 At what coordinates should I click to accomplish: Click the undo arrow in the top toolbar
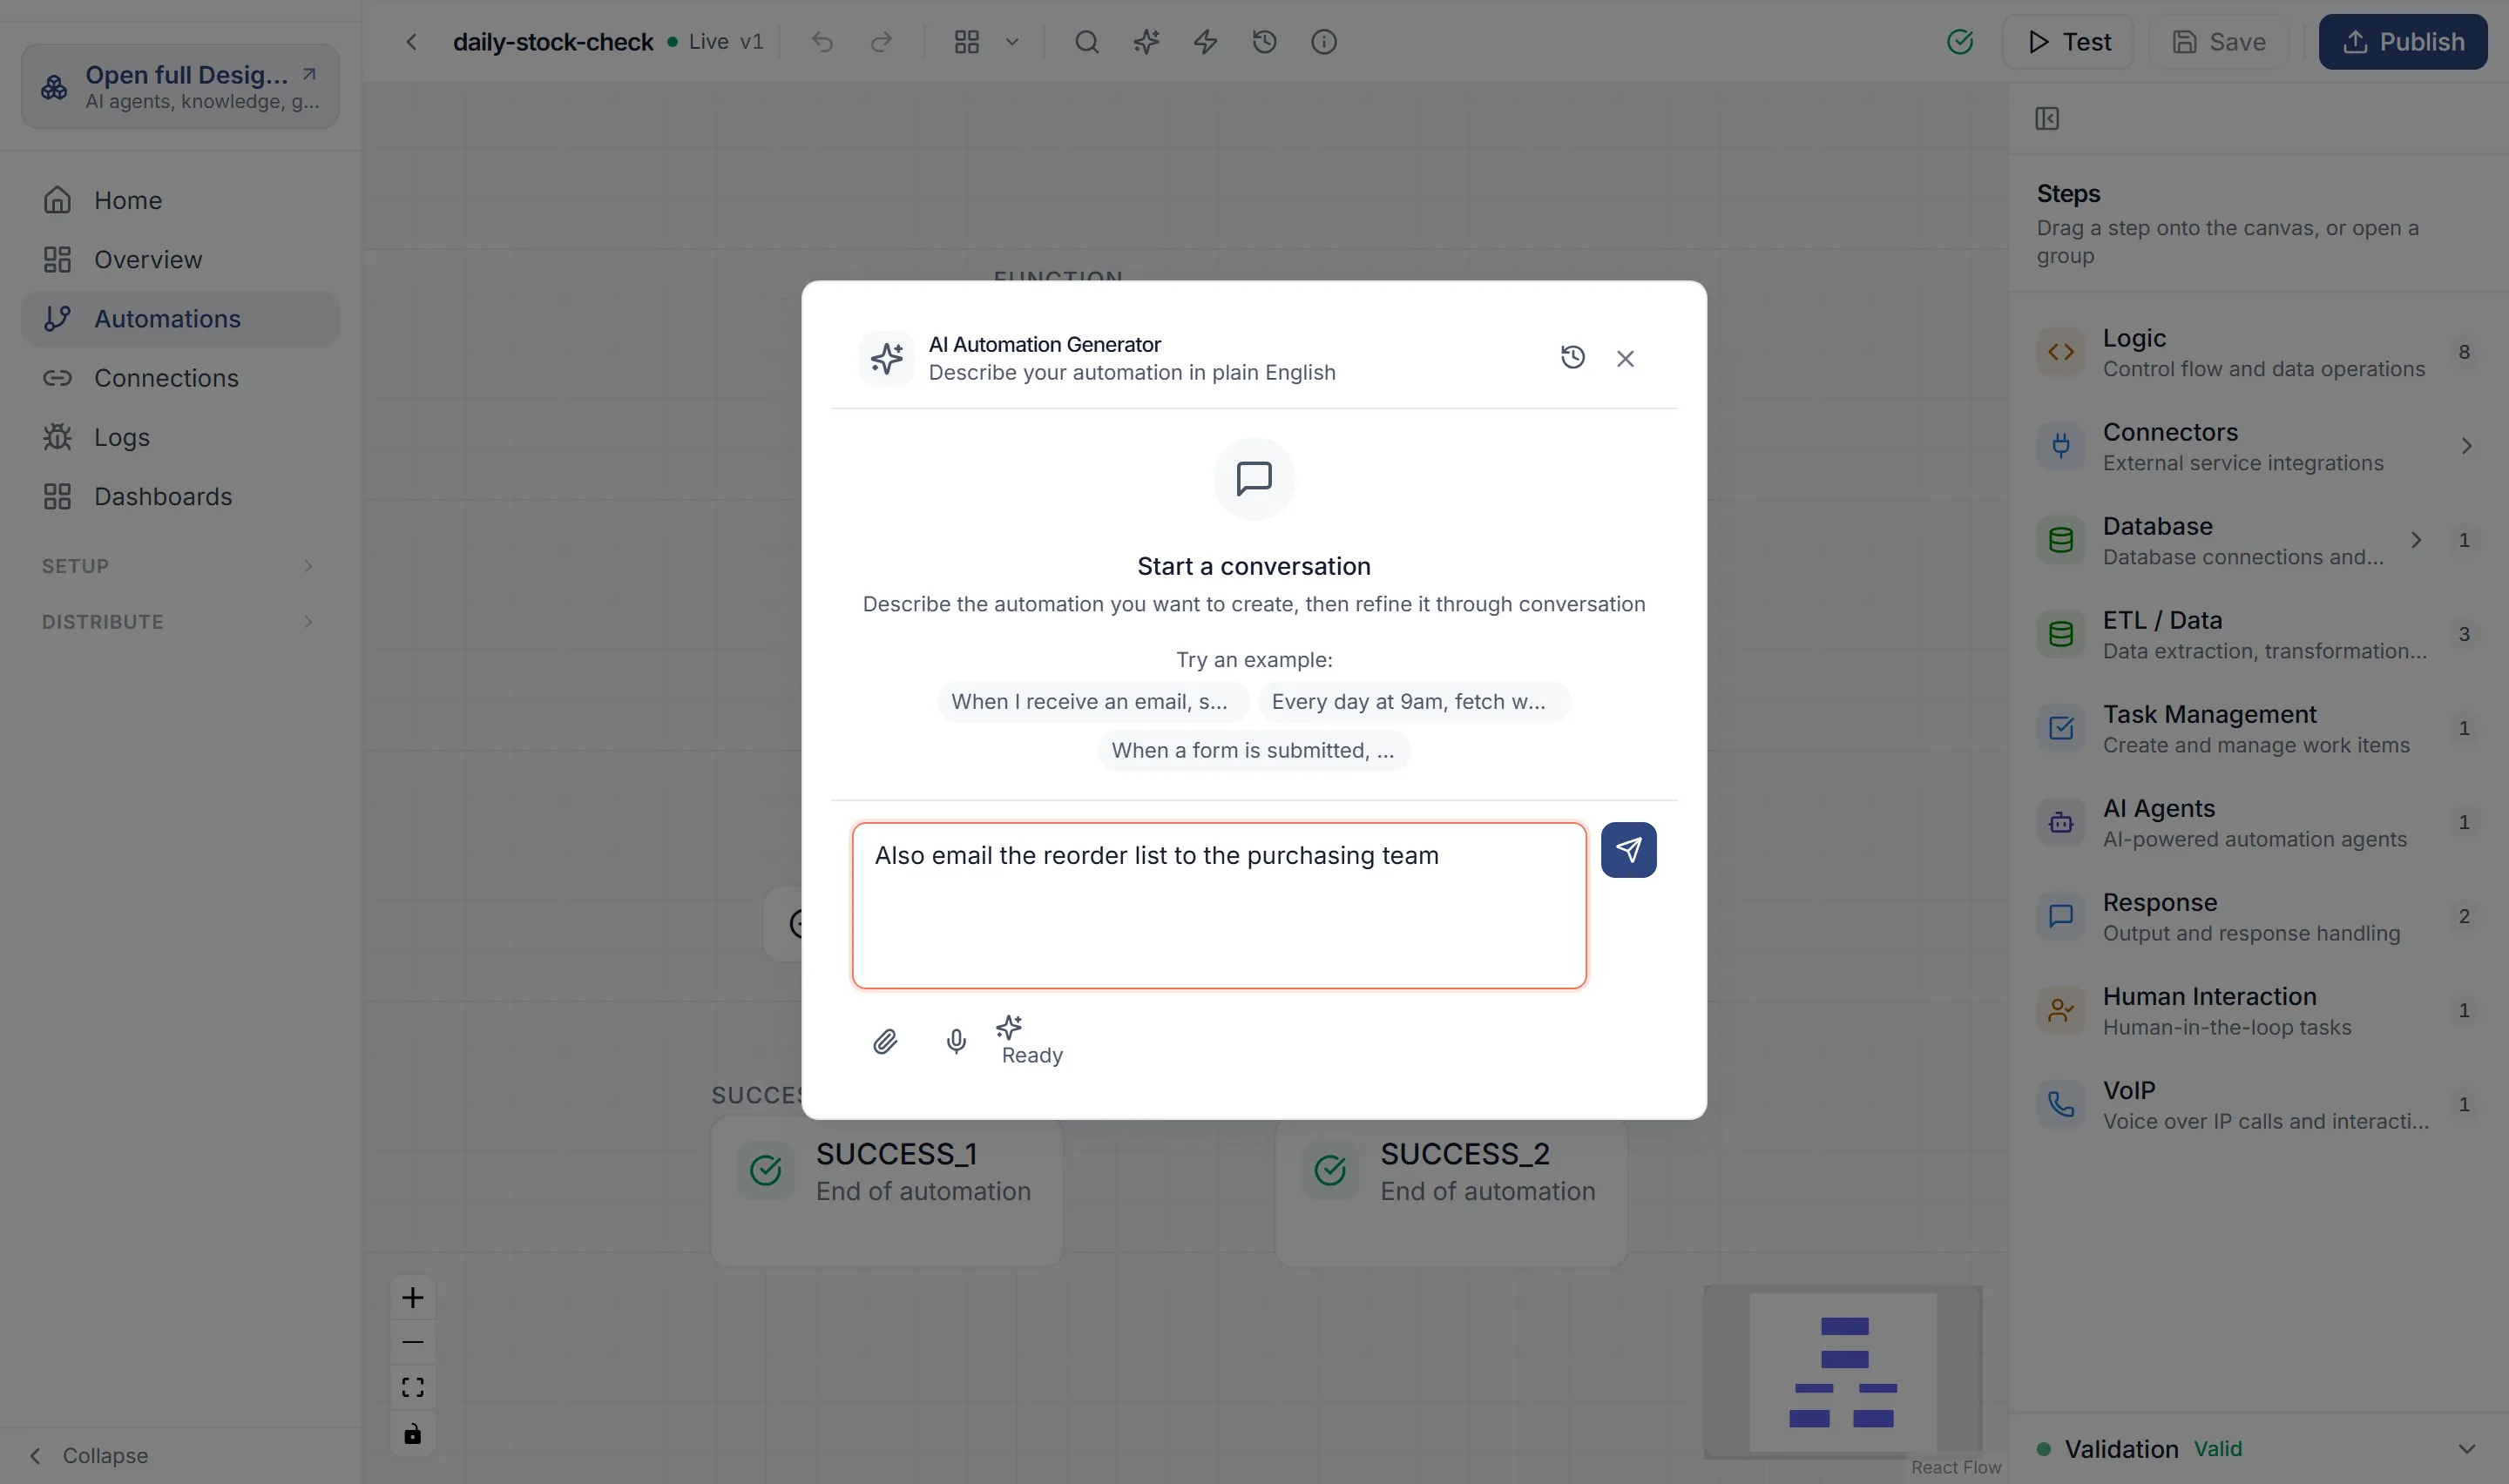point(822,42)
